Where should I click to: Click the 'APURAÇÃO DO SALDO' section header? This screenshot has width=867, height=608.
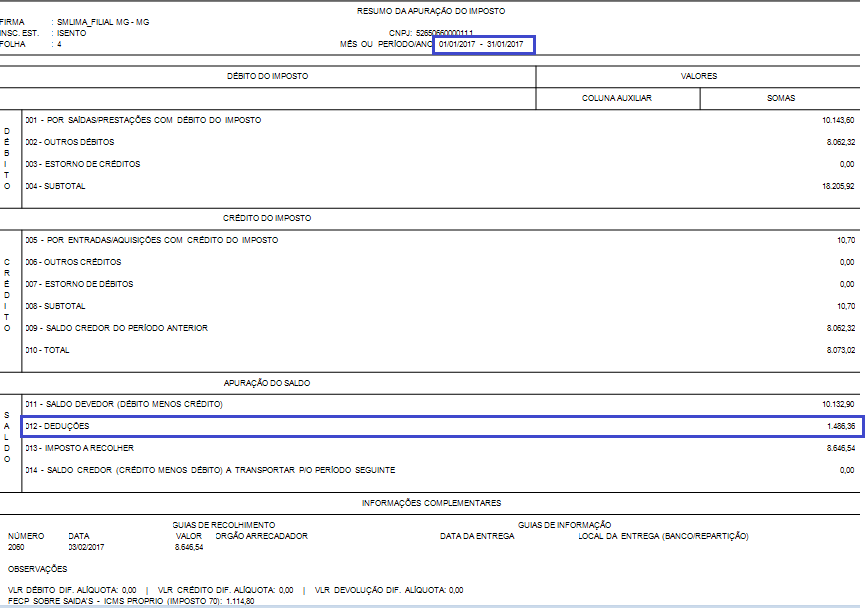coord(267,383)
